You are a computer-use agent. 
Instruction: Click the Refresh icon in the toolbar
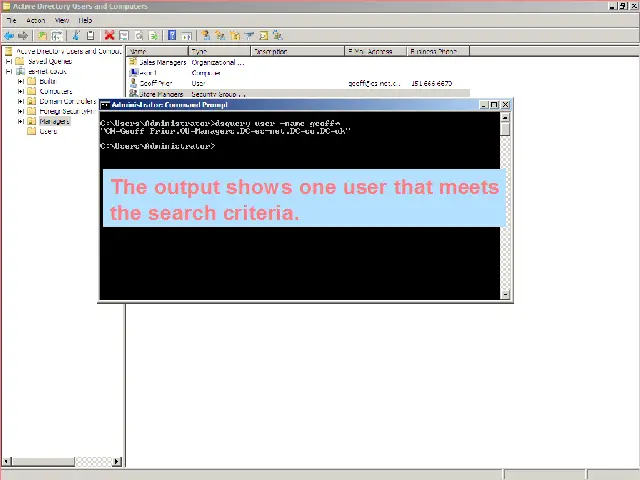(139, 36)
